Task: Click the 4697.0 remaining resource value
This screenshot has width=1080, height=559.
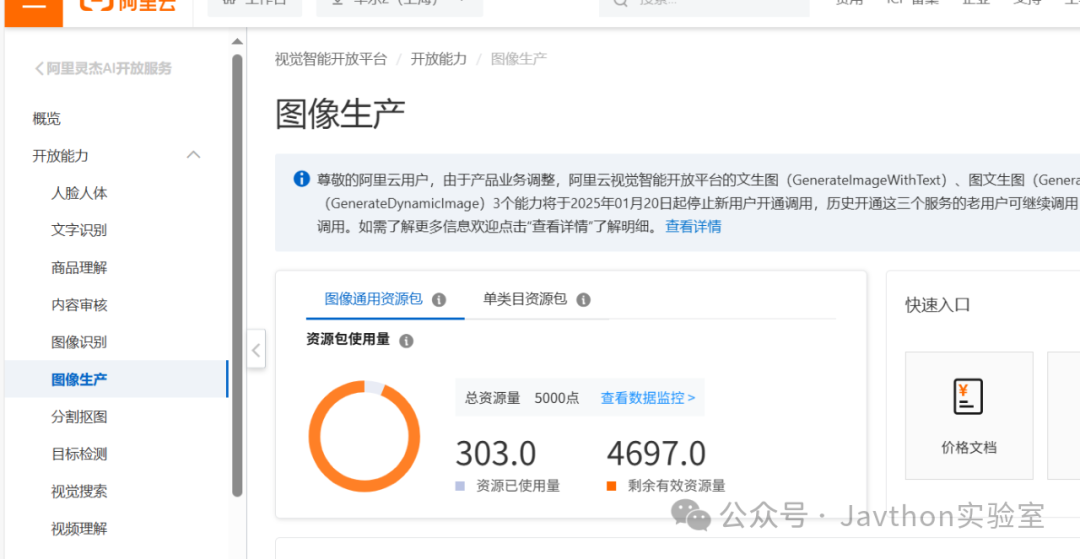Action: pos(656,454)
